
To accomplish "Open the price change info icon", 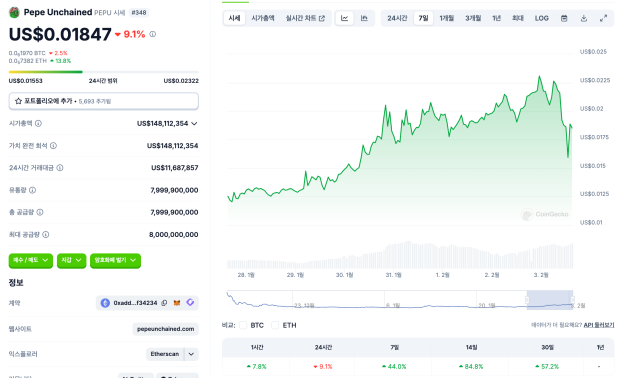I will [153, 34].
